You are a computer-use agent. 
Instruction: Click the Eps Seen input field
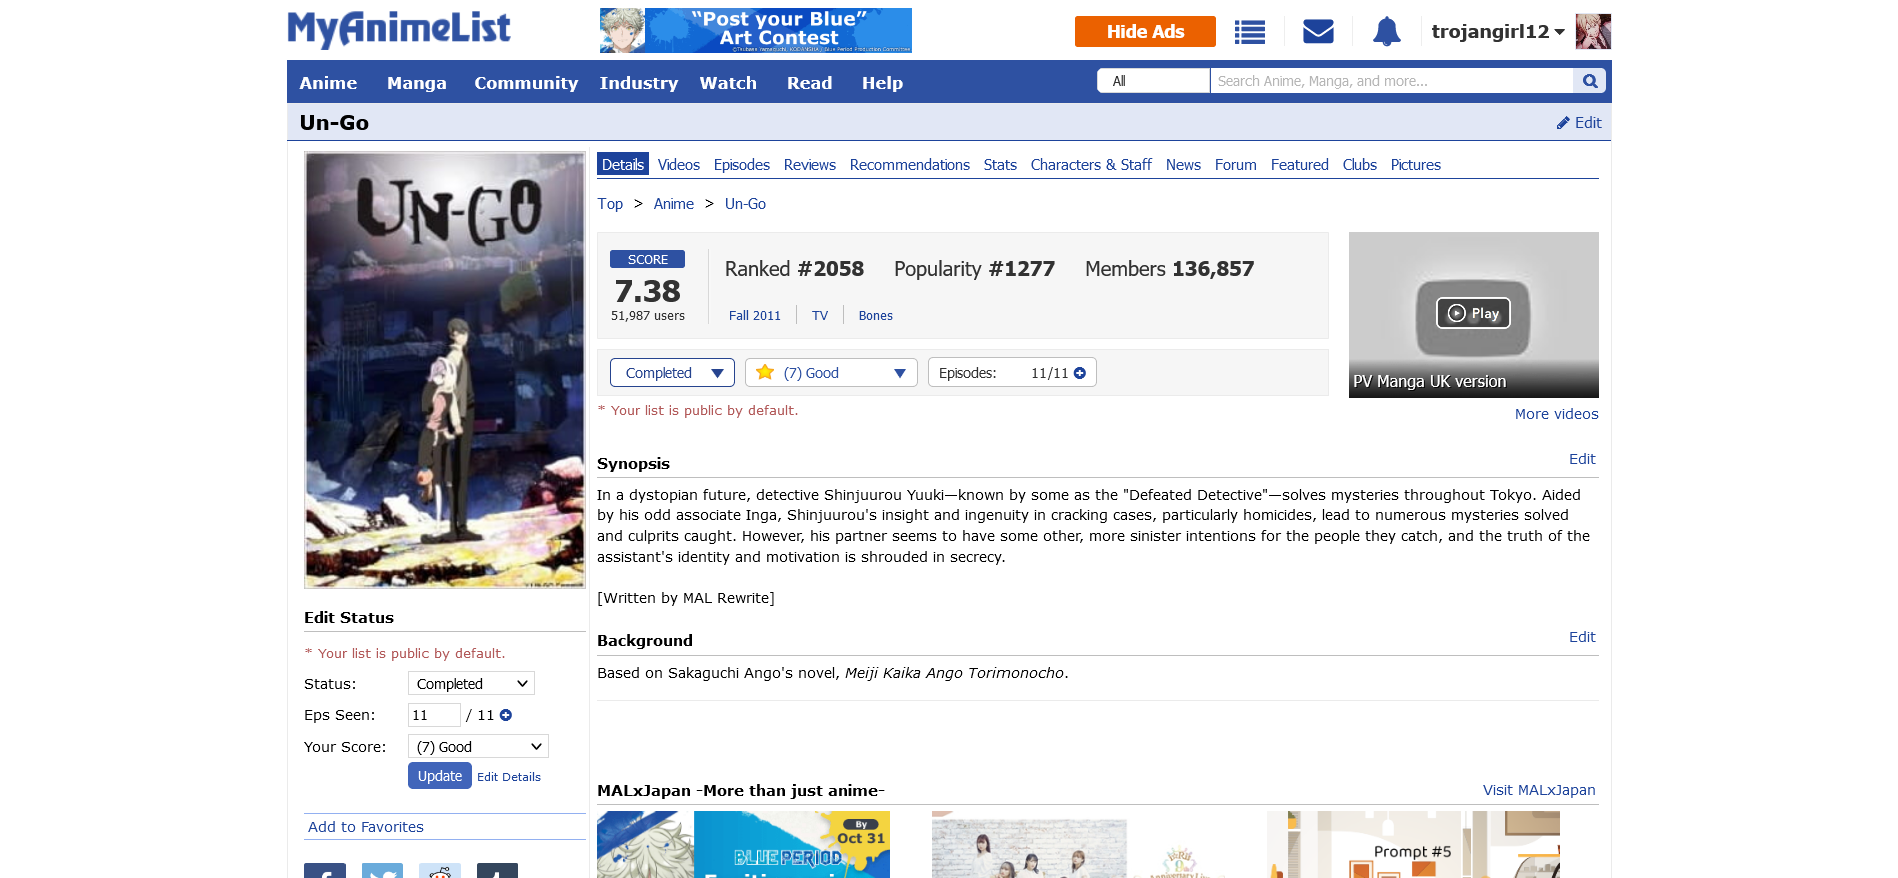click(x=434, y=715)
